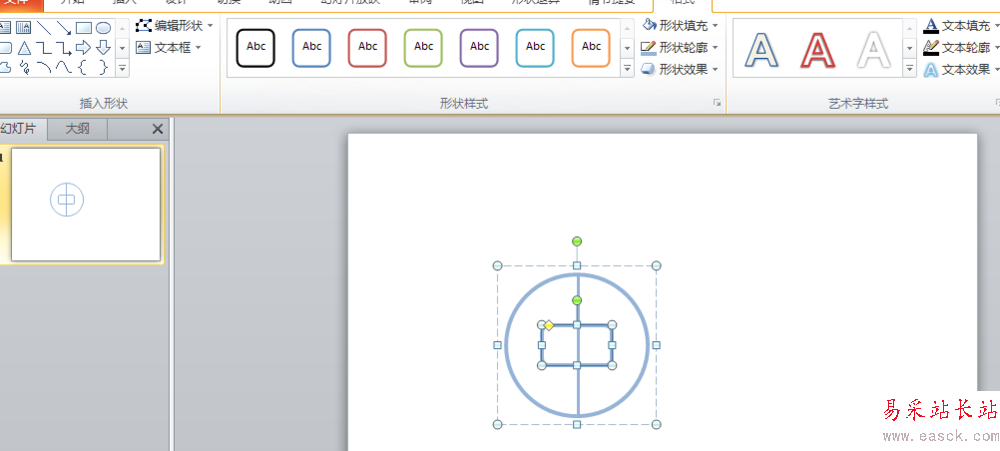Select the oval shape
The image size is (1000, 451).
click(x=103, y=28)
